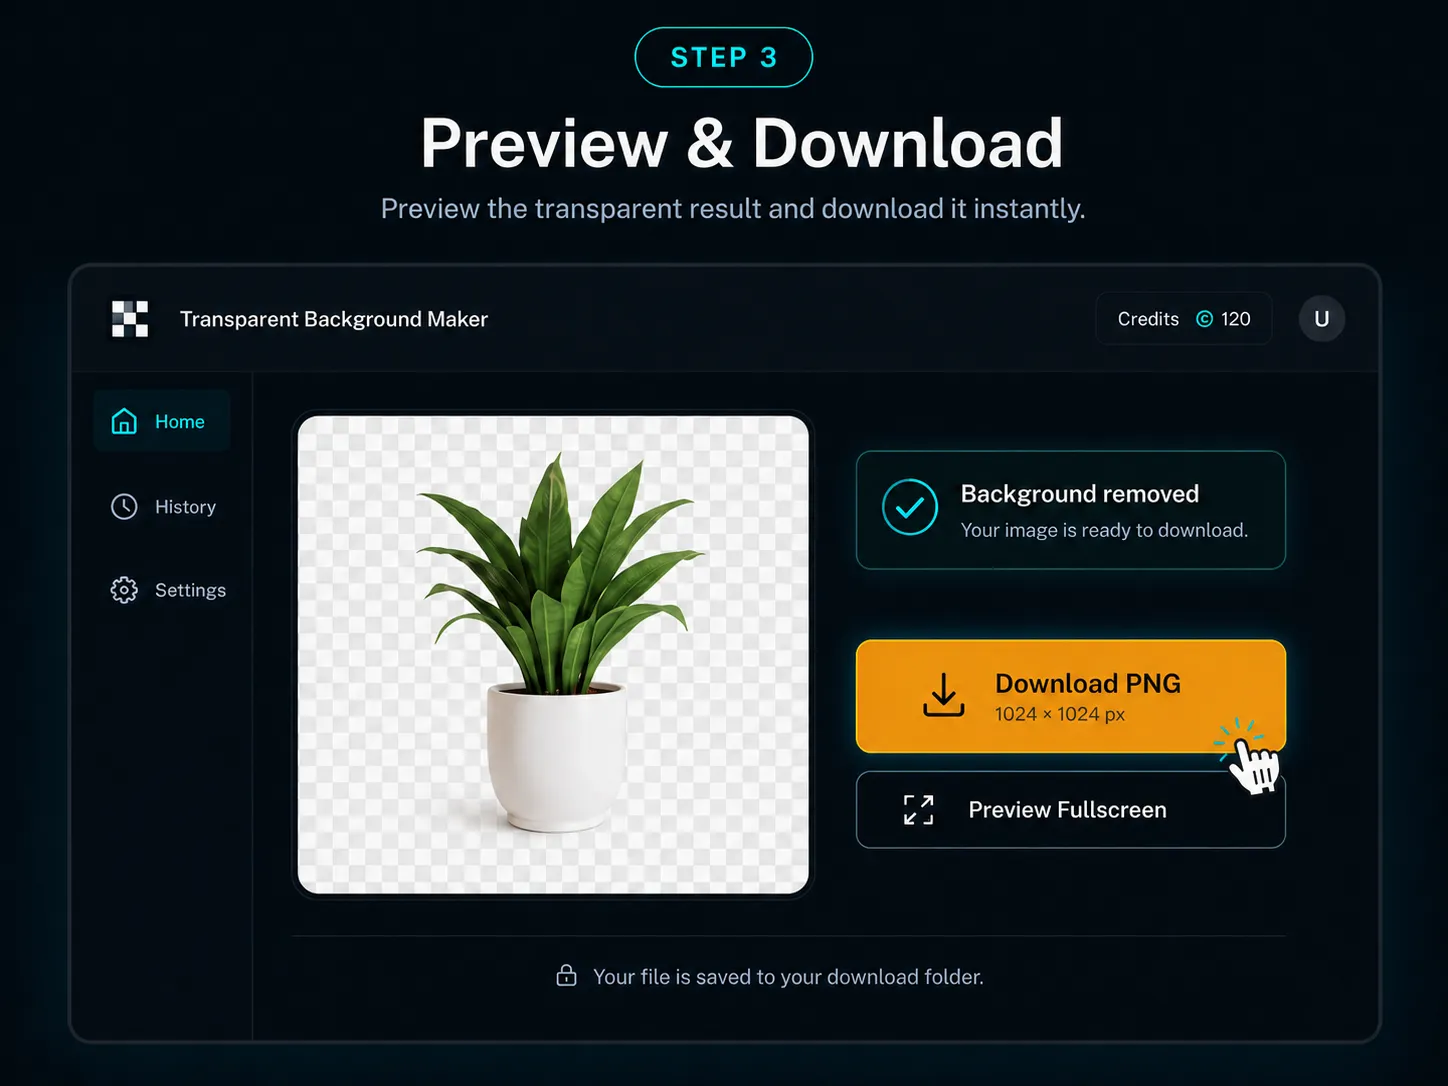This screenshot has width=1448, height=1086.
Task: Click the Home house icon
Action: [124, 421]
